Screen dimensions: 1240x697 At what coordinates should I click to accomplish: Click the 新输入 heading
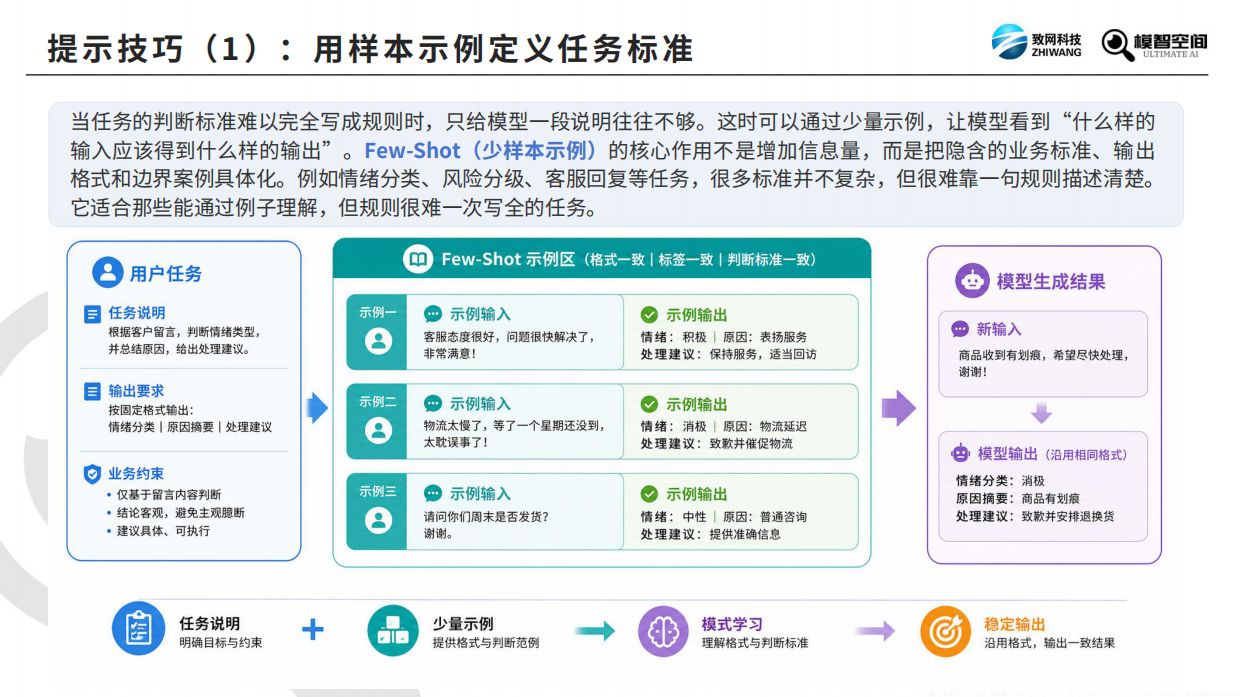pos(999,330)
